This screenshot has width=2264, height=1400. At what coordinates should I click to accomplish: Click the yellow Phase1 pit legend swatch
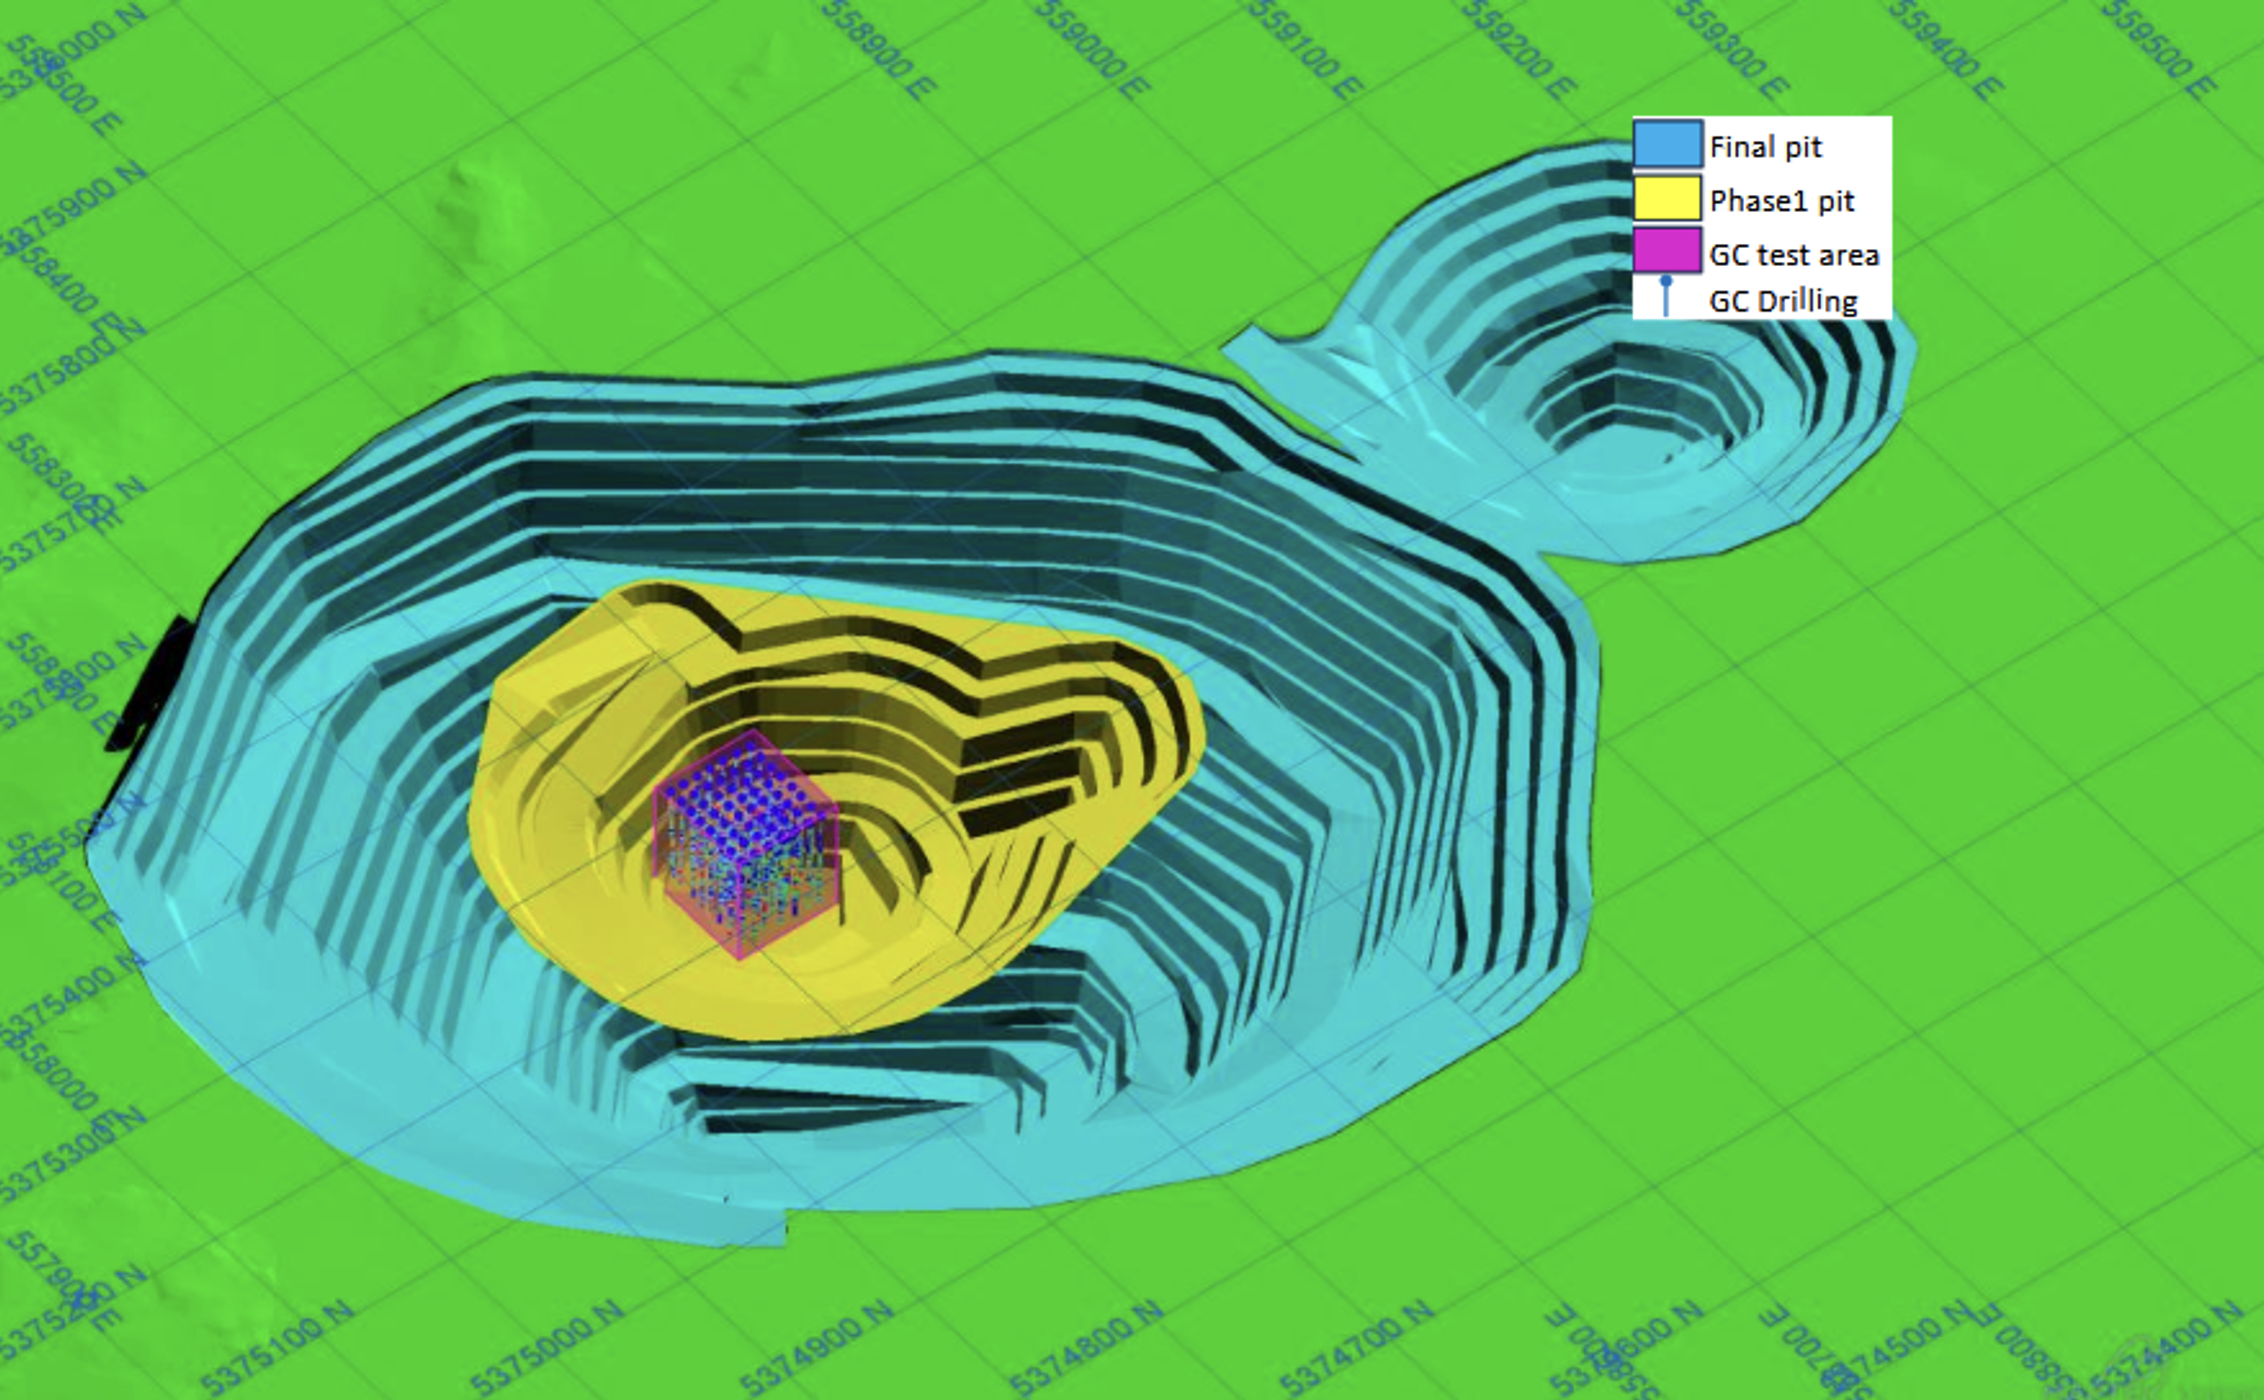[1667, 197]
